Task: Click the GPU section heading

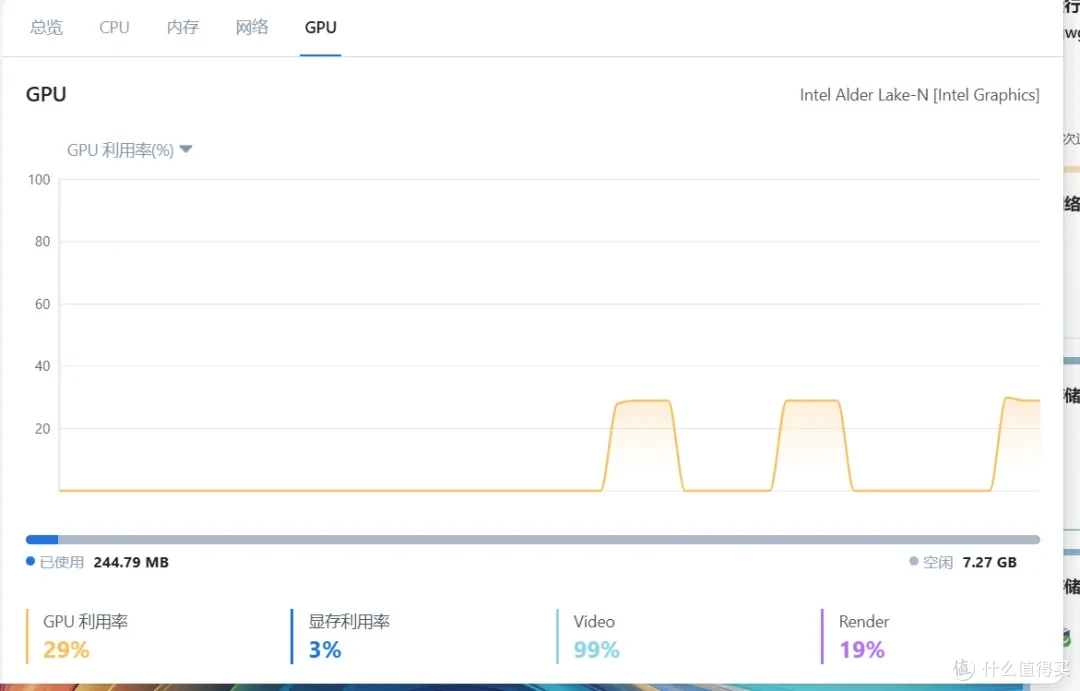Action: coord(46,94)
